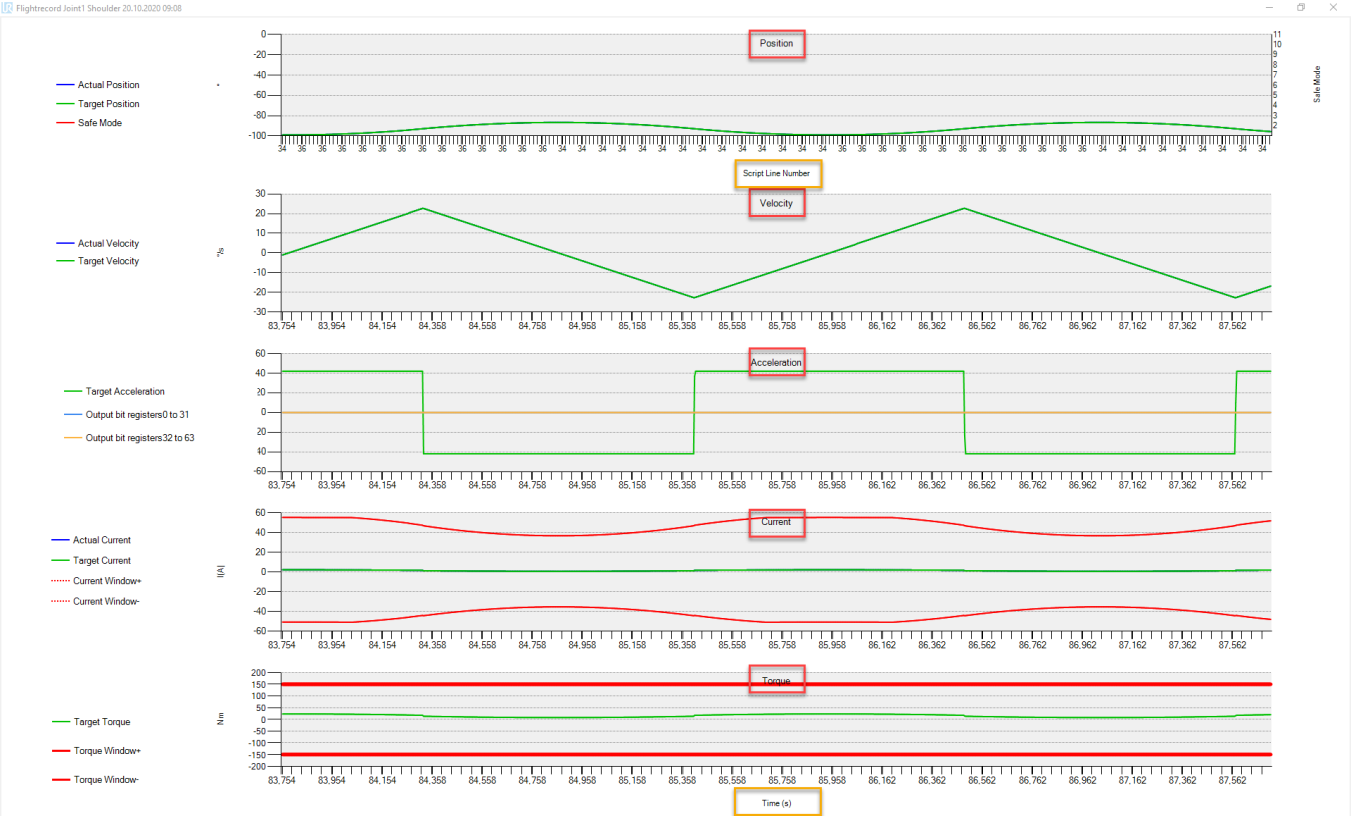The image size is (1351, 816).
Task: Click the Target Torque legend entry
Action: 103,722
